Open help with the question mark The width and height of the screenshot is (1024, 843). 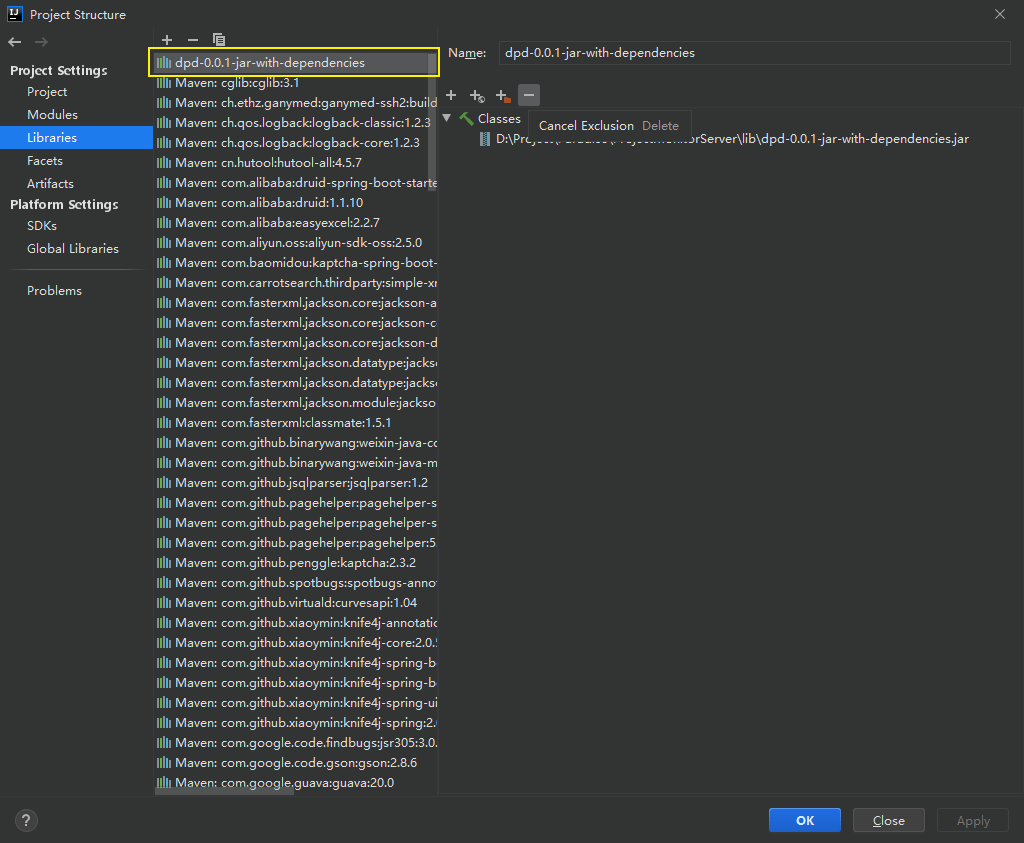(x=26, y=820)
